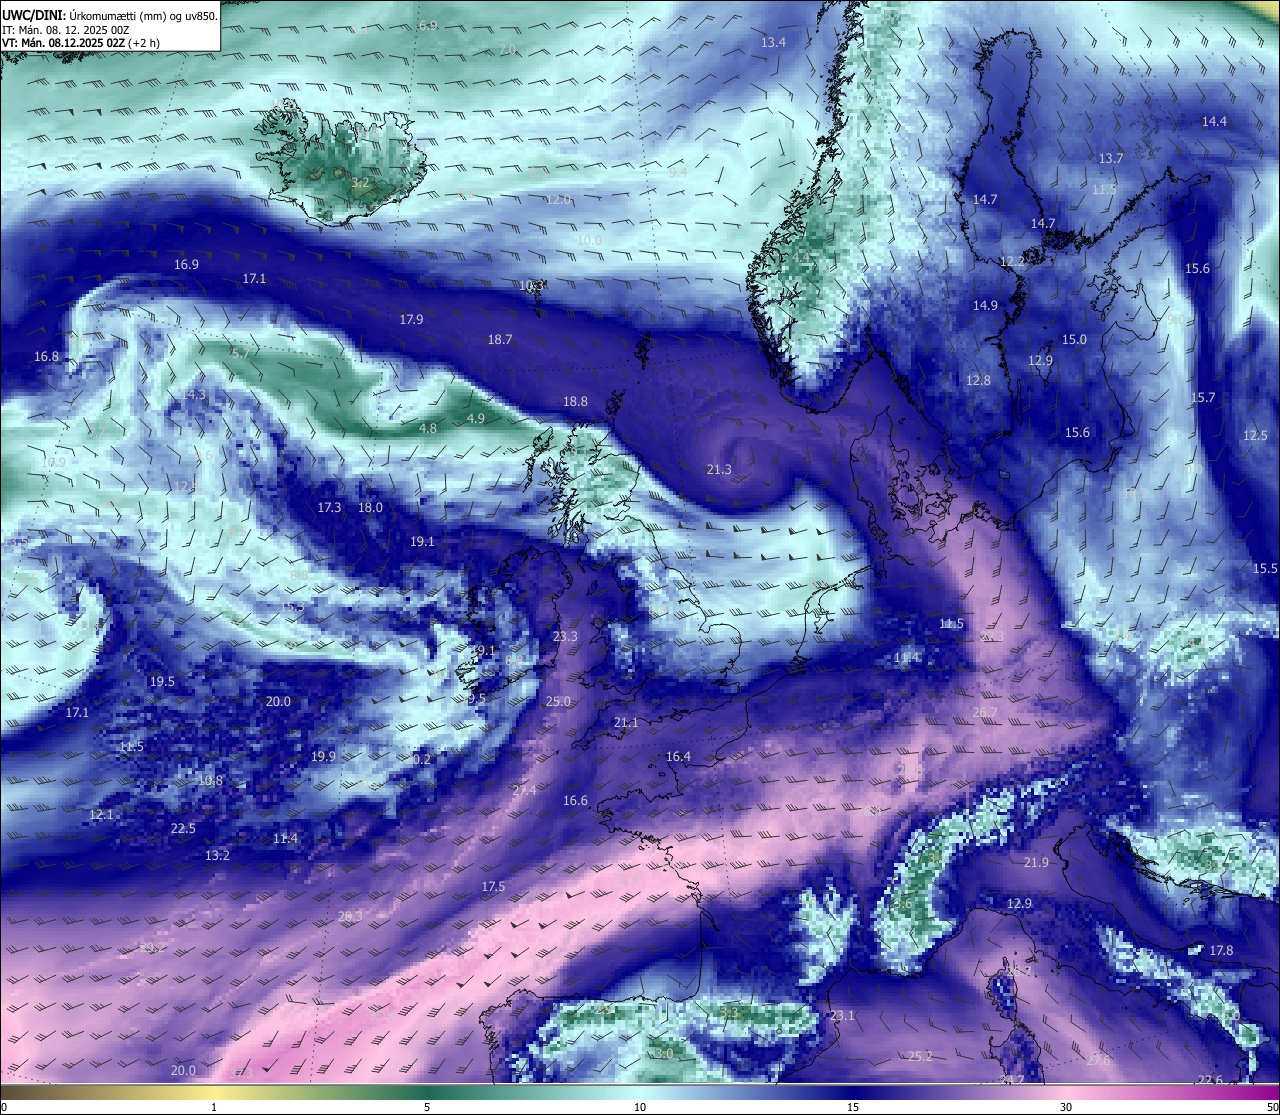Click the 27.4 value label

pos(524,790)
